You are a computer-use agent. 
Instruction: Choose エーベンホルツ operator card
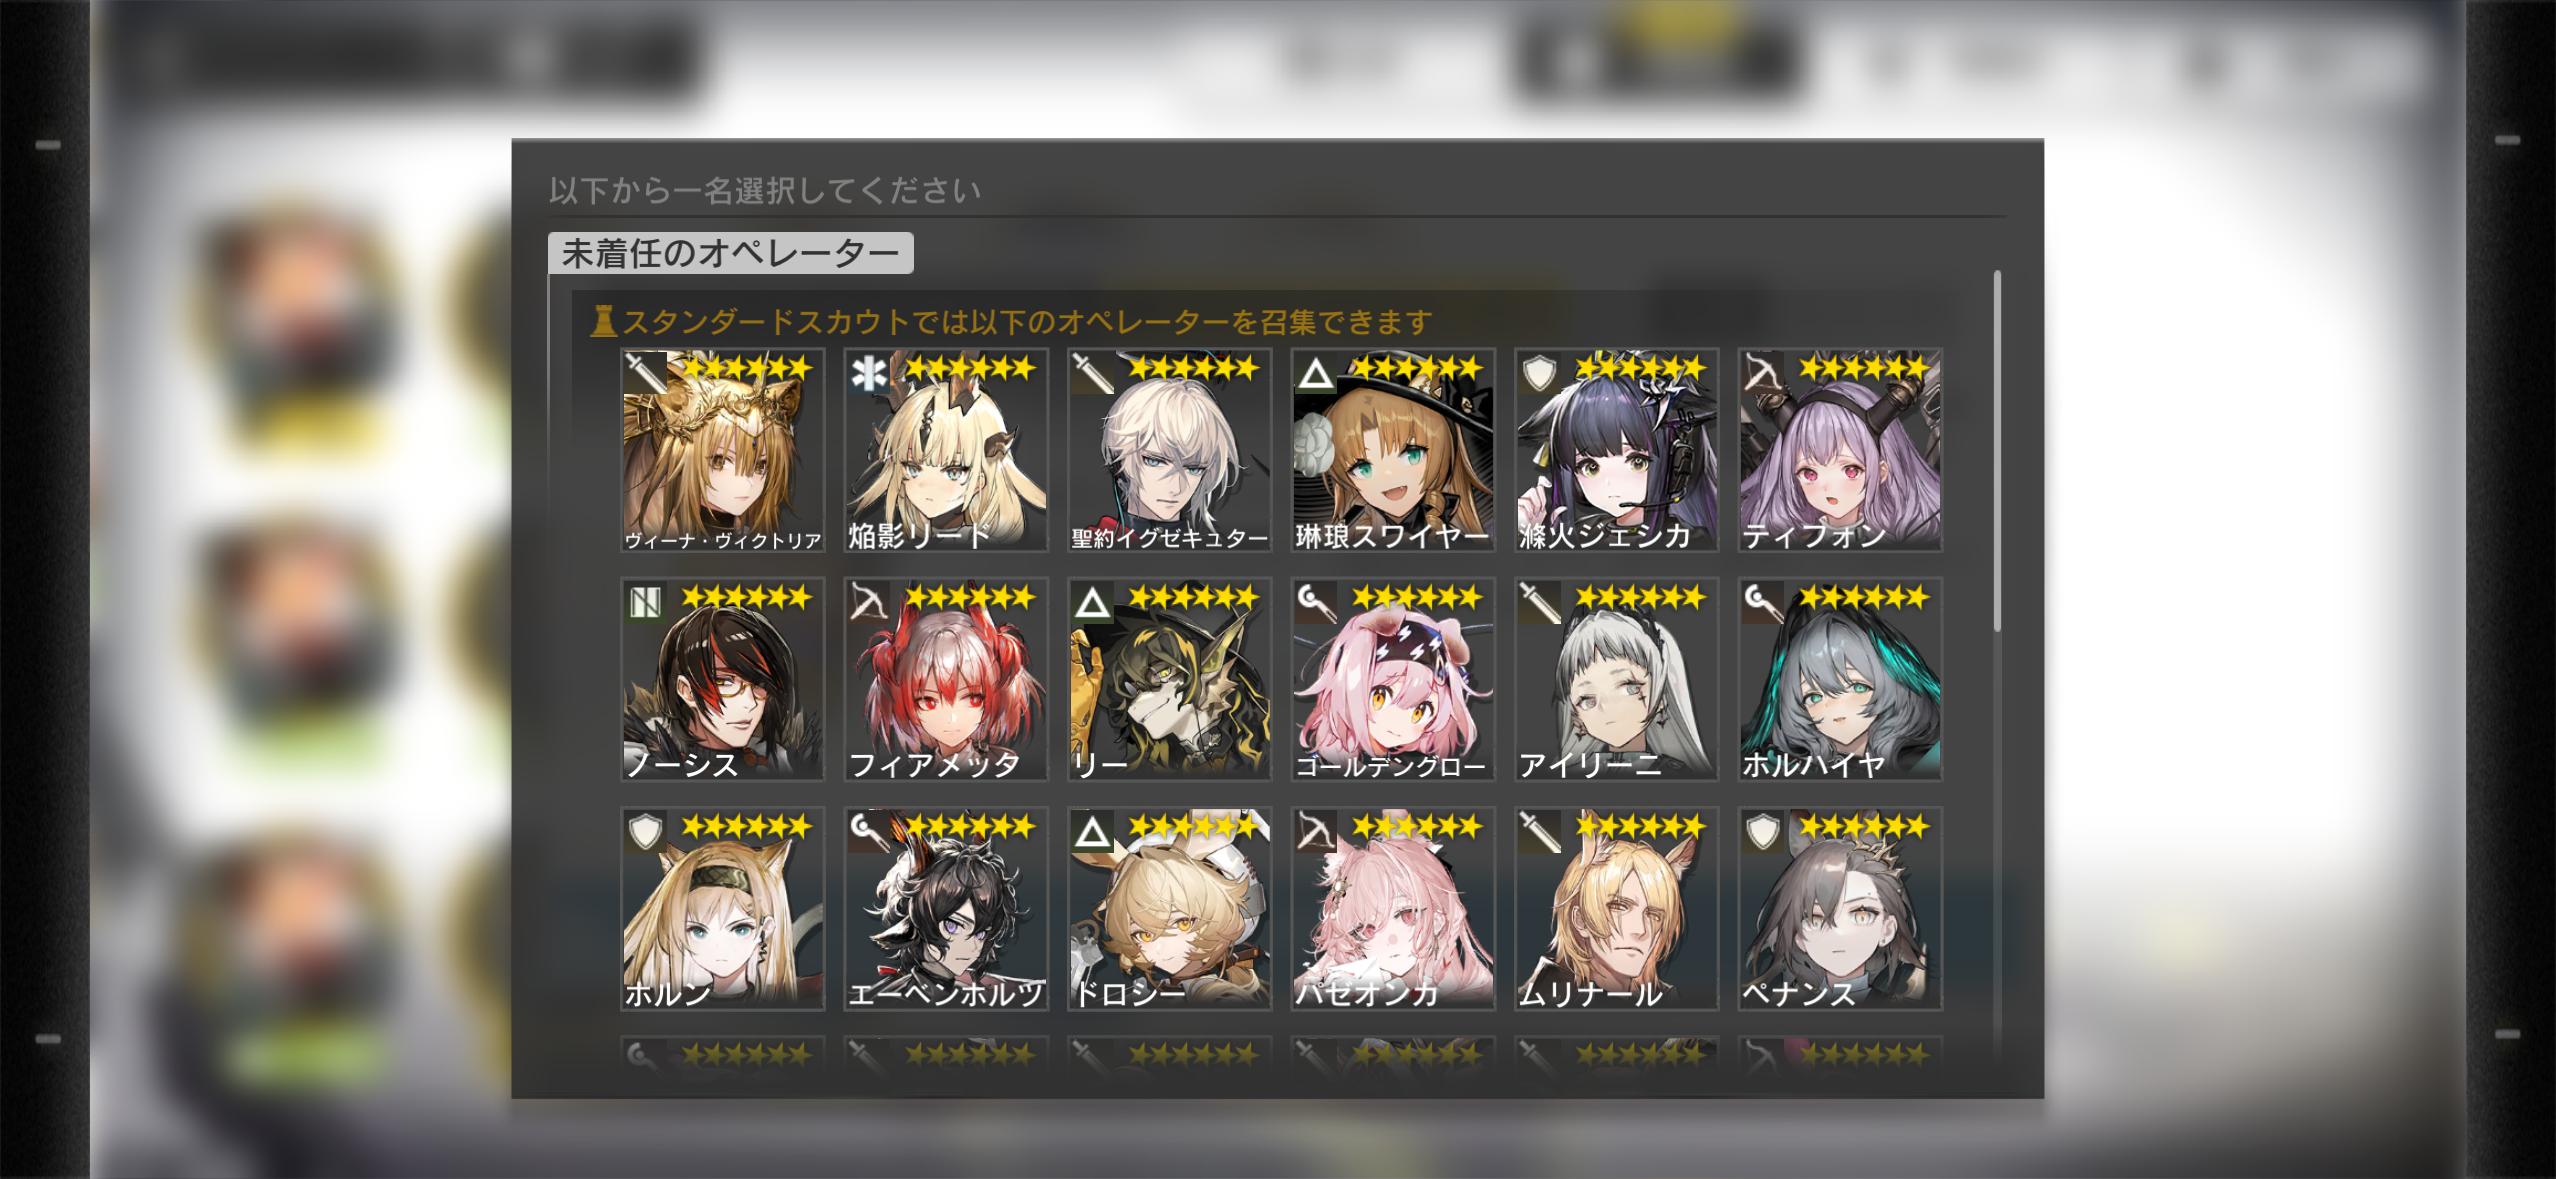(x=946, y=908)
